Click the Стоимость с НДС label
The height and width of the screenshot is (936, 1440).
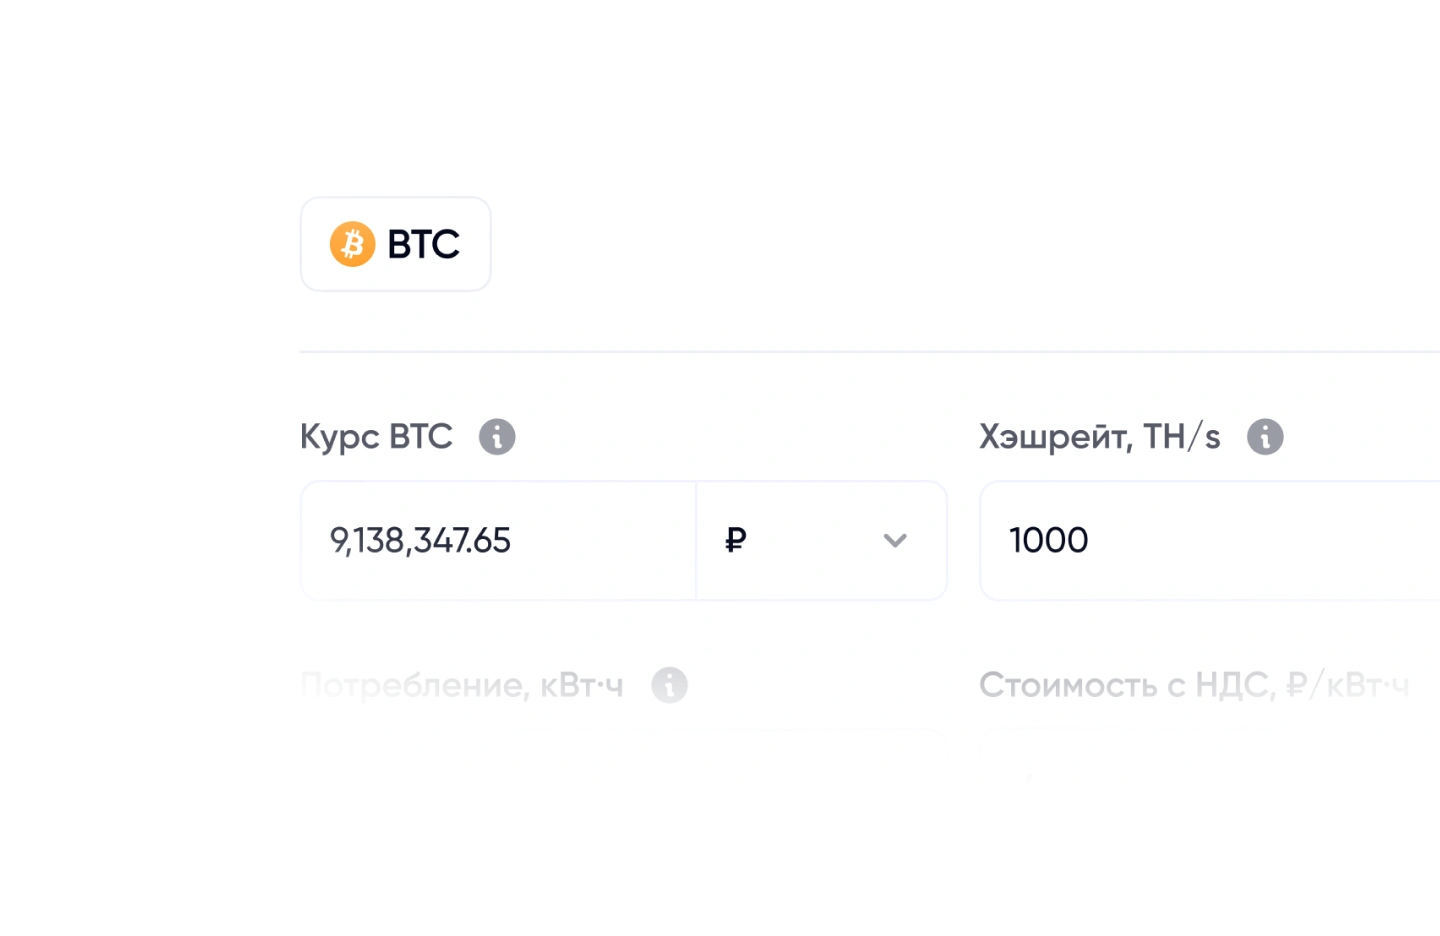[x=1126, y=685]
